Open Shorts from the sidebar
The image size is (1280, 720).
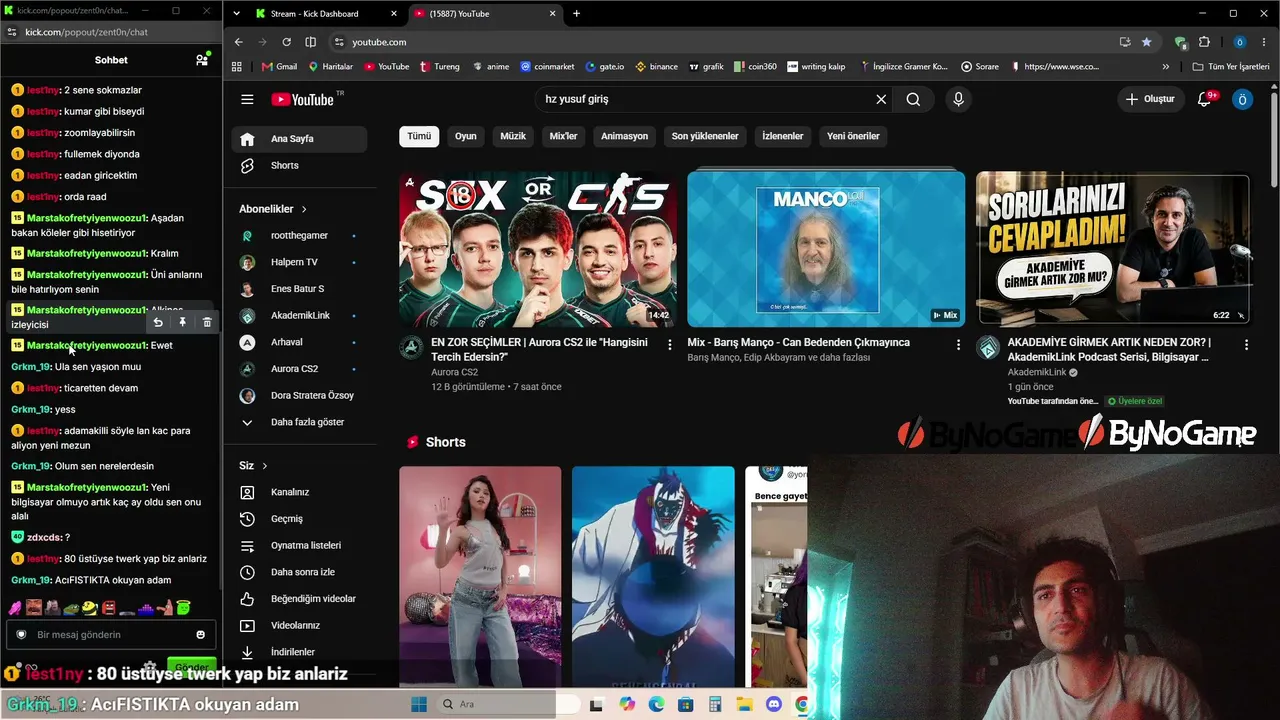pos(299,165)
